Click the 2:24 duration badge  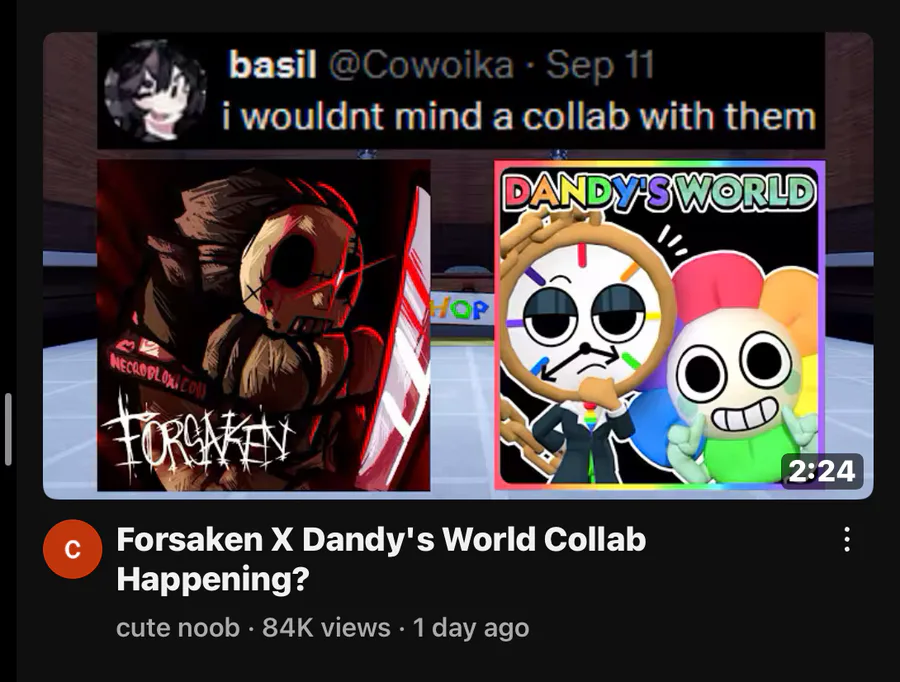(822, 471)
